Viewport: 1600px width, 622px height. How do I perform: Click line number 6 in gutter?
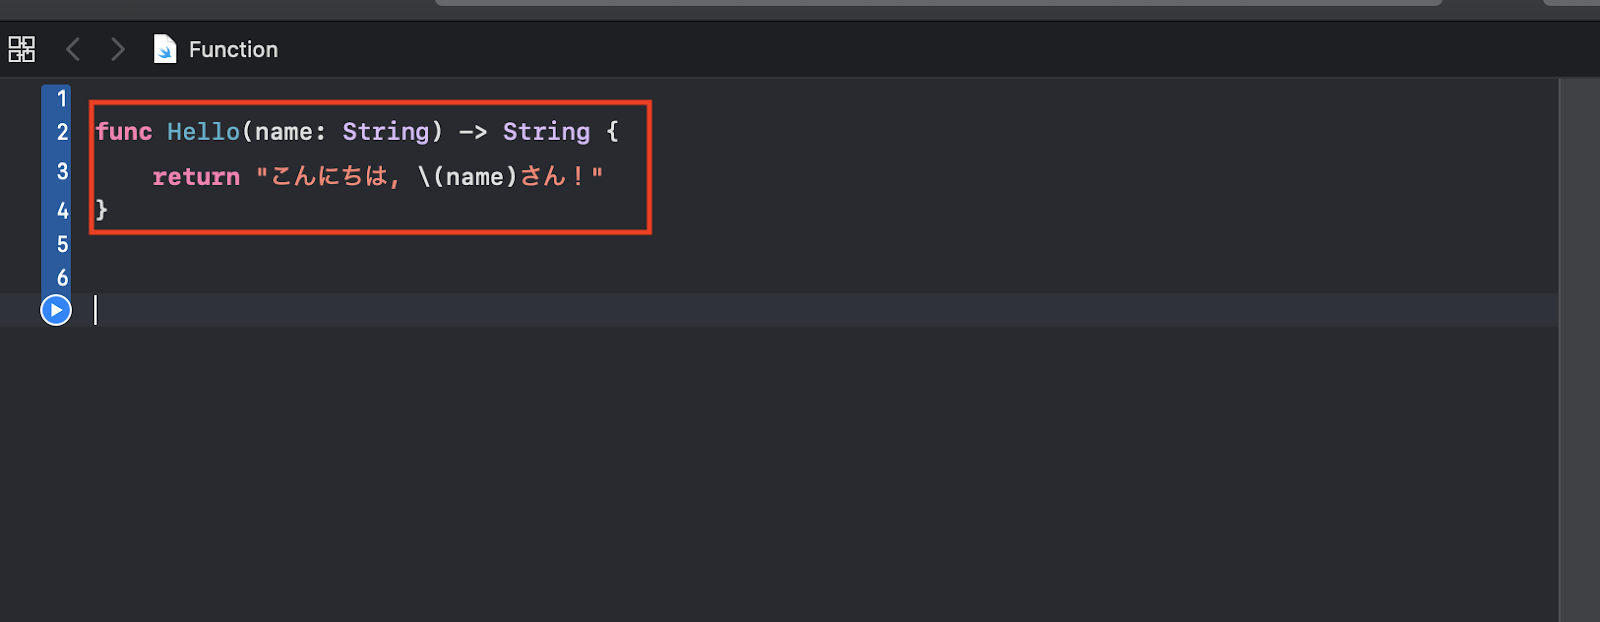62,278
